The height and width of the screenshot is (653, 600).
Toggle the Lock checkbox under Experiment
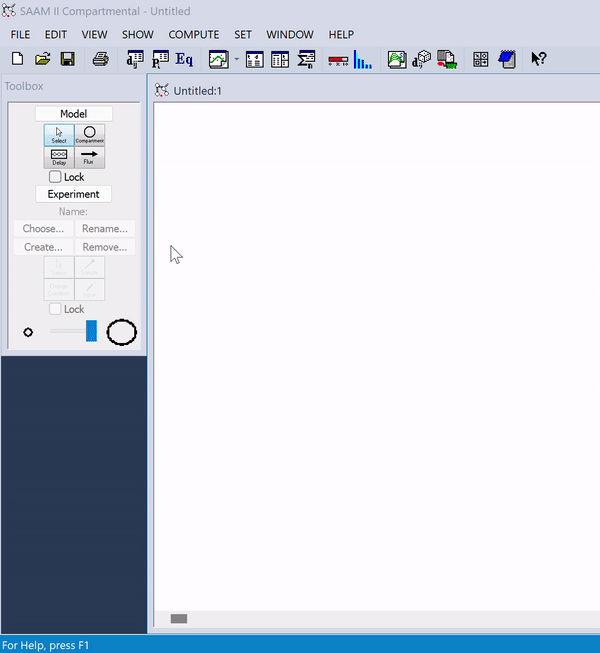(x=55, y=309)
